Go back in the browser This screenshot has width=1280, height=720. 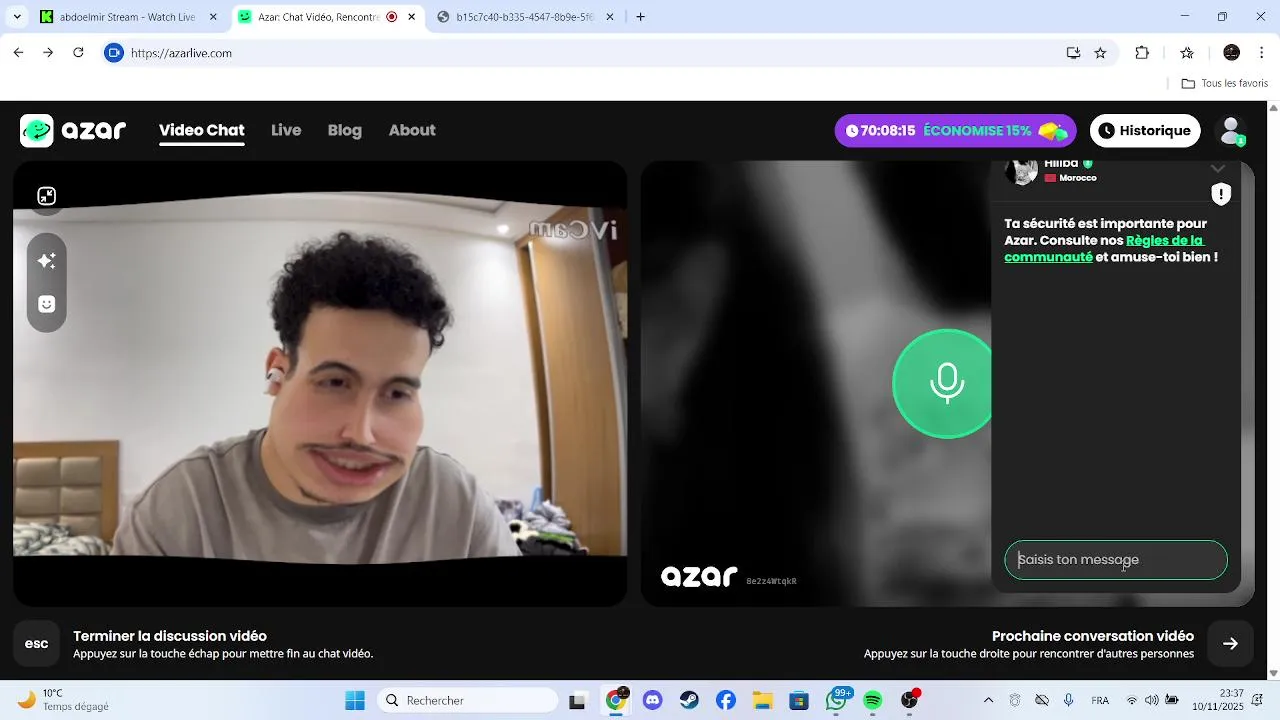[18, 53]
